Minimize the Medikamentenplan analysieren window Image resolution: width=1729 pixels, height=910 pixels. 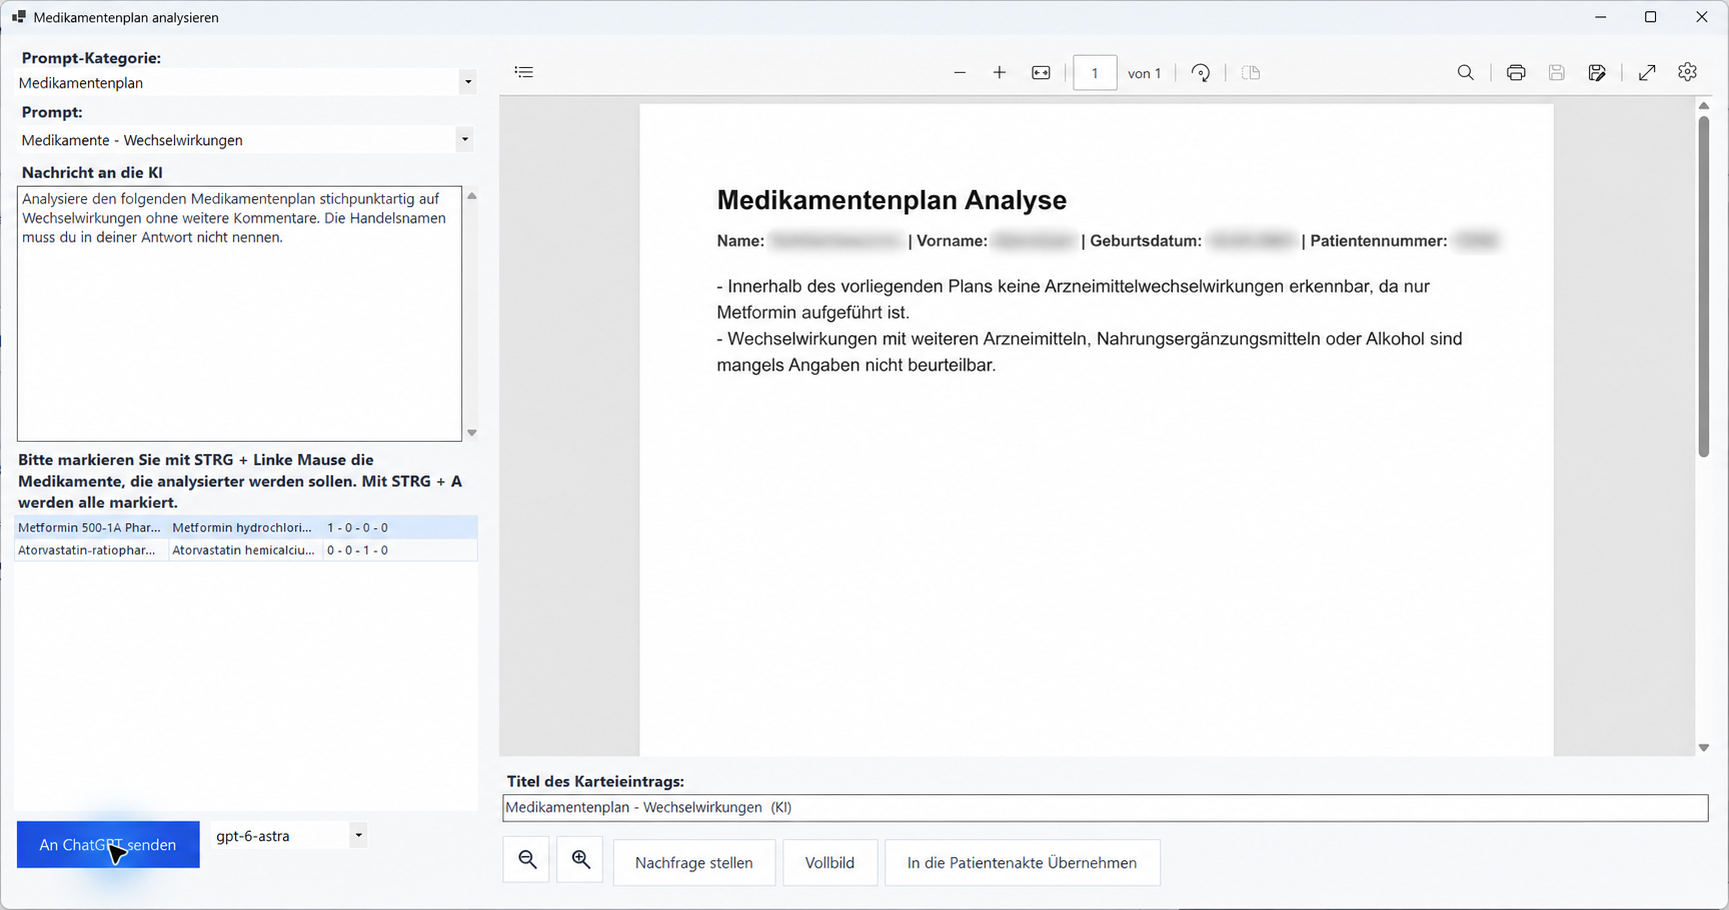pos(1600,17)
